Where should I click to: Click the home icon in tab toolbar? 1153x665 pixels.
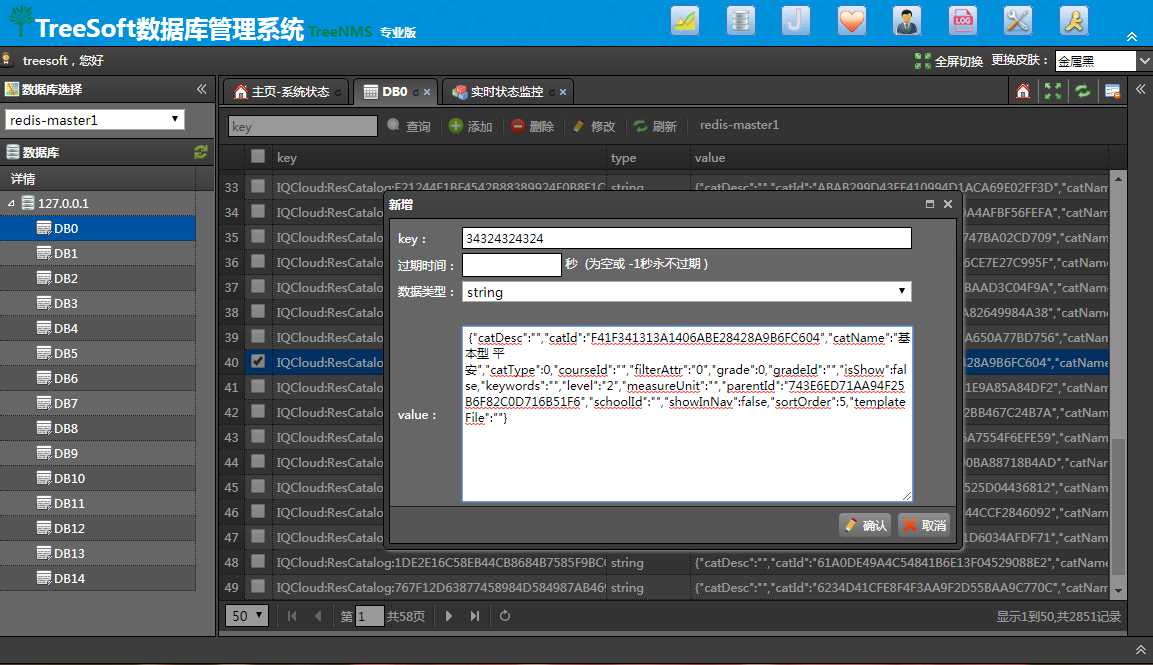click(1023, 91)
